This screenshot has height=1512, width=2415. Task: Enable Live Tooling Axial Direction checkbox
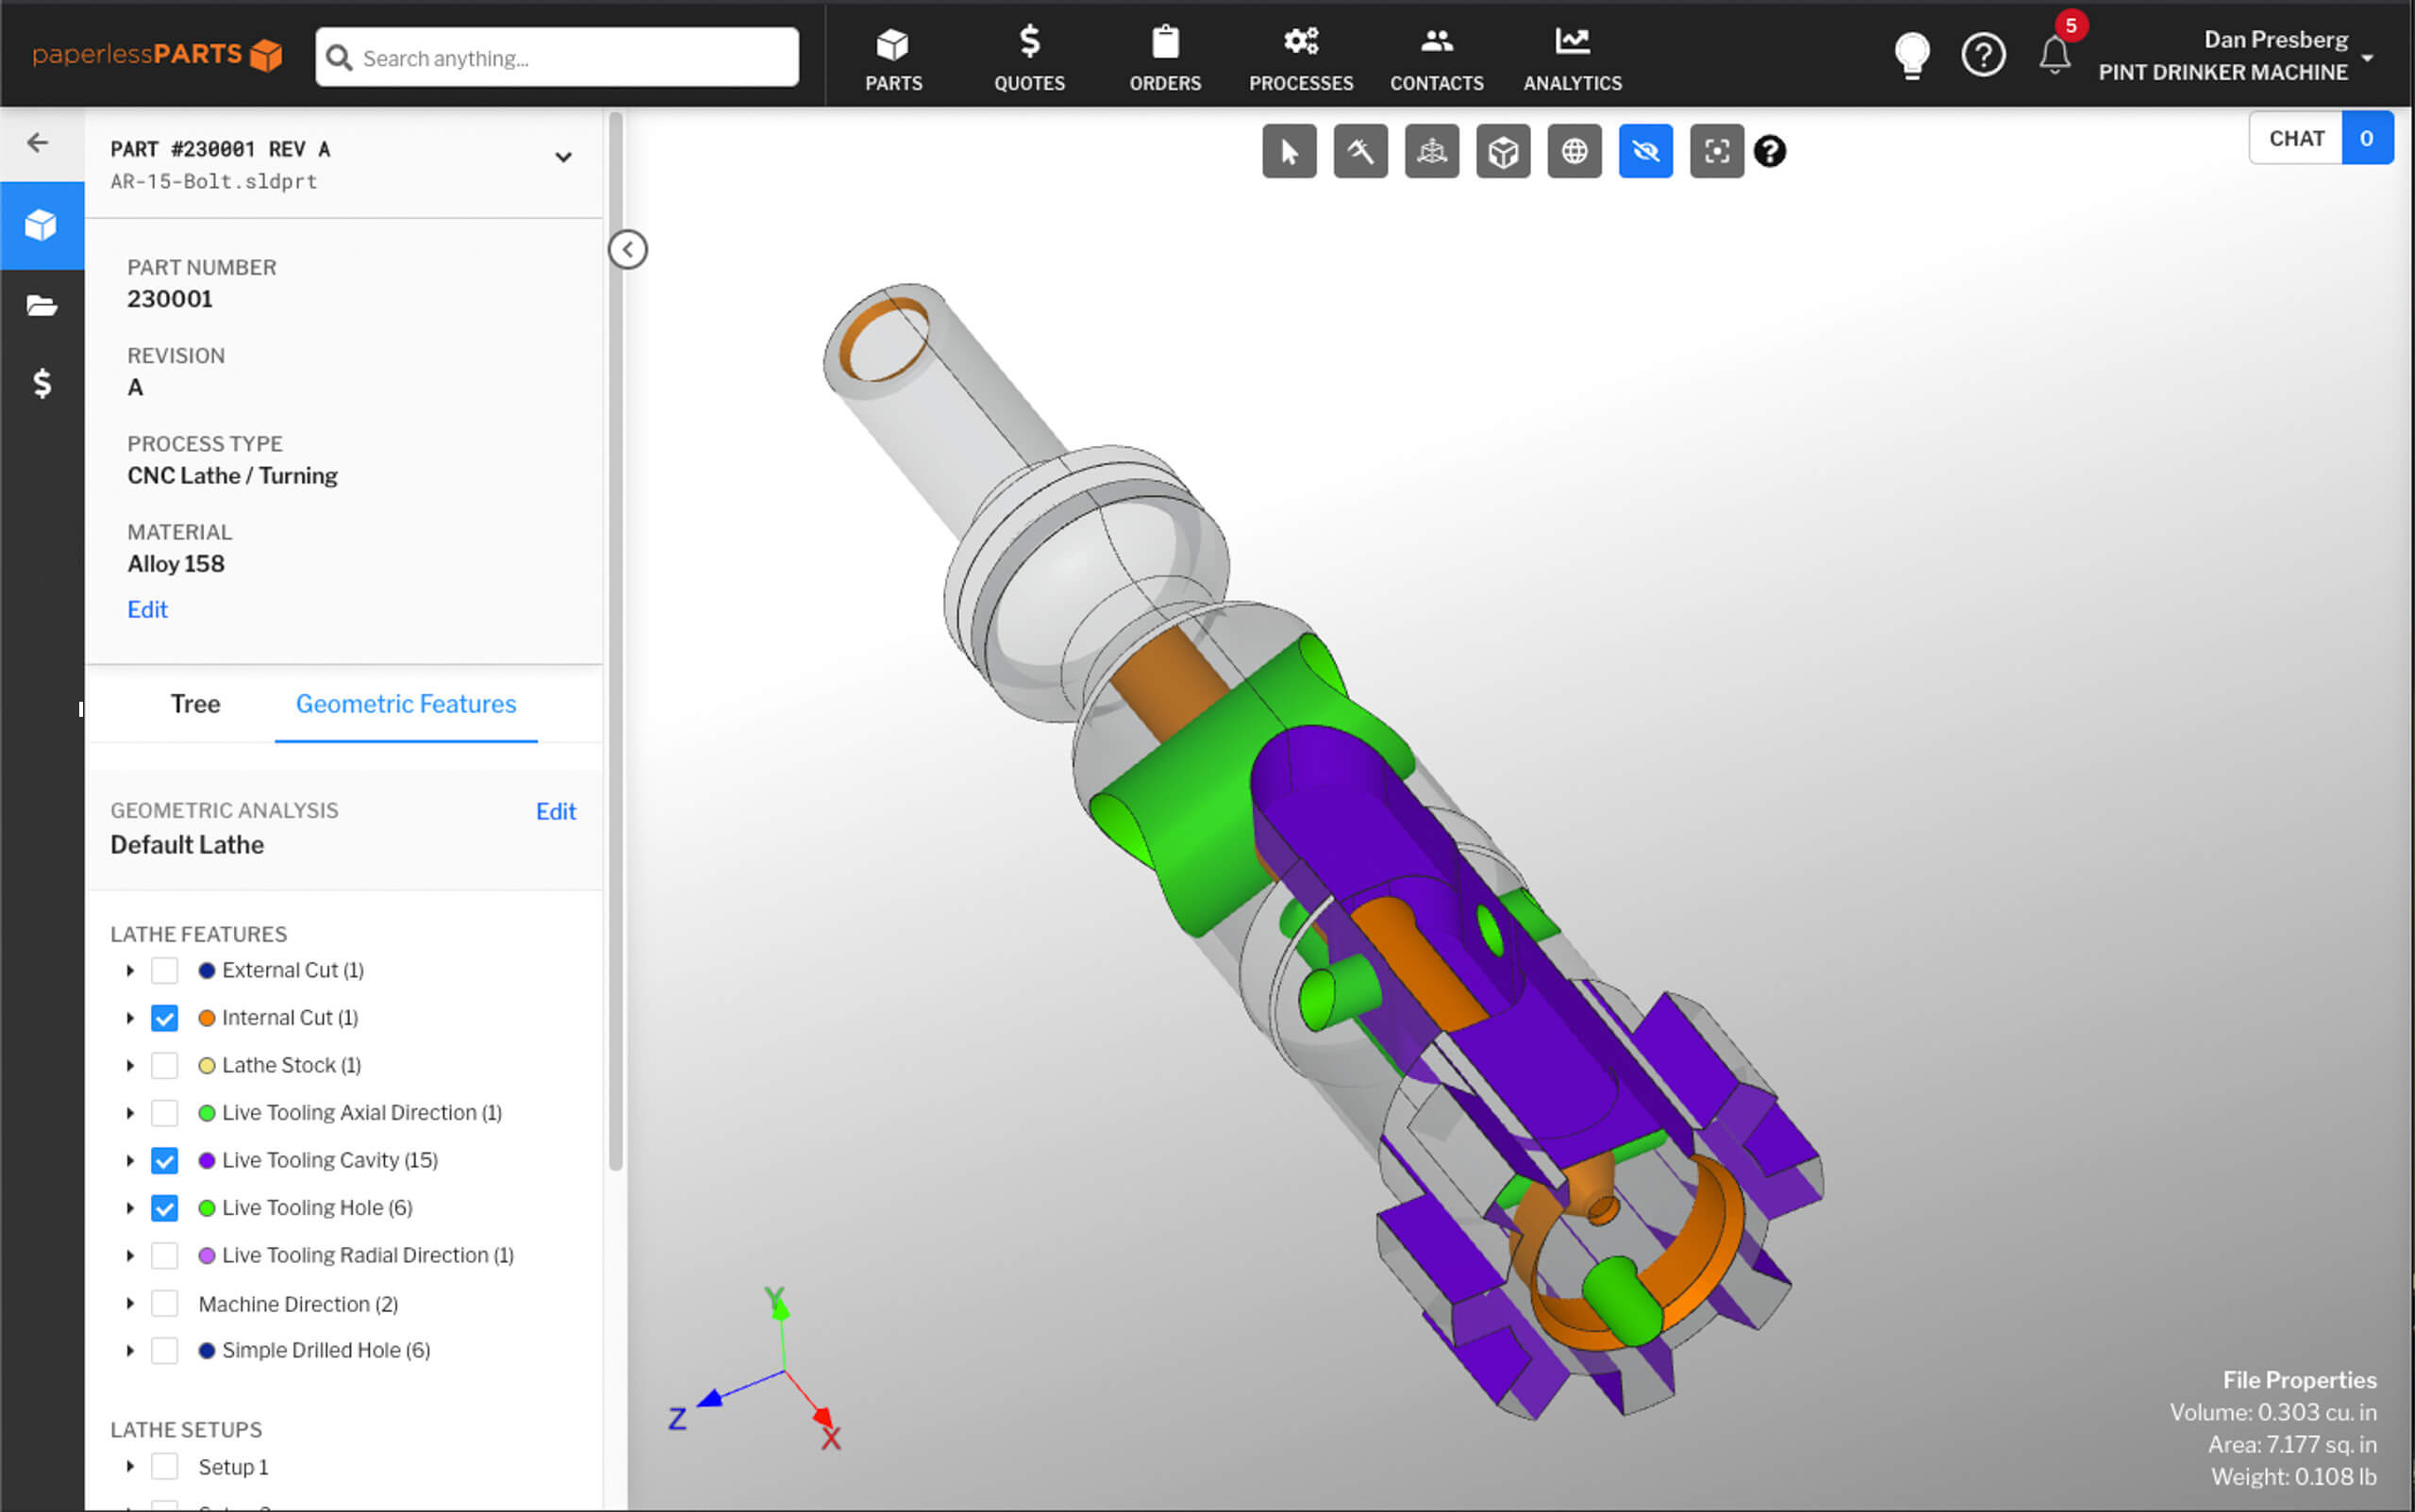(165, 1113)
